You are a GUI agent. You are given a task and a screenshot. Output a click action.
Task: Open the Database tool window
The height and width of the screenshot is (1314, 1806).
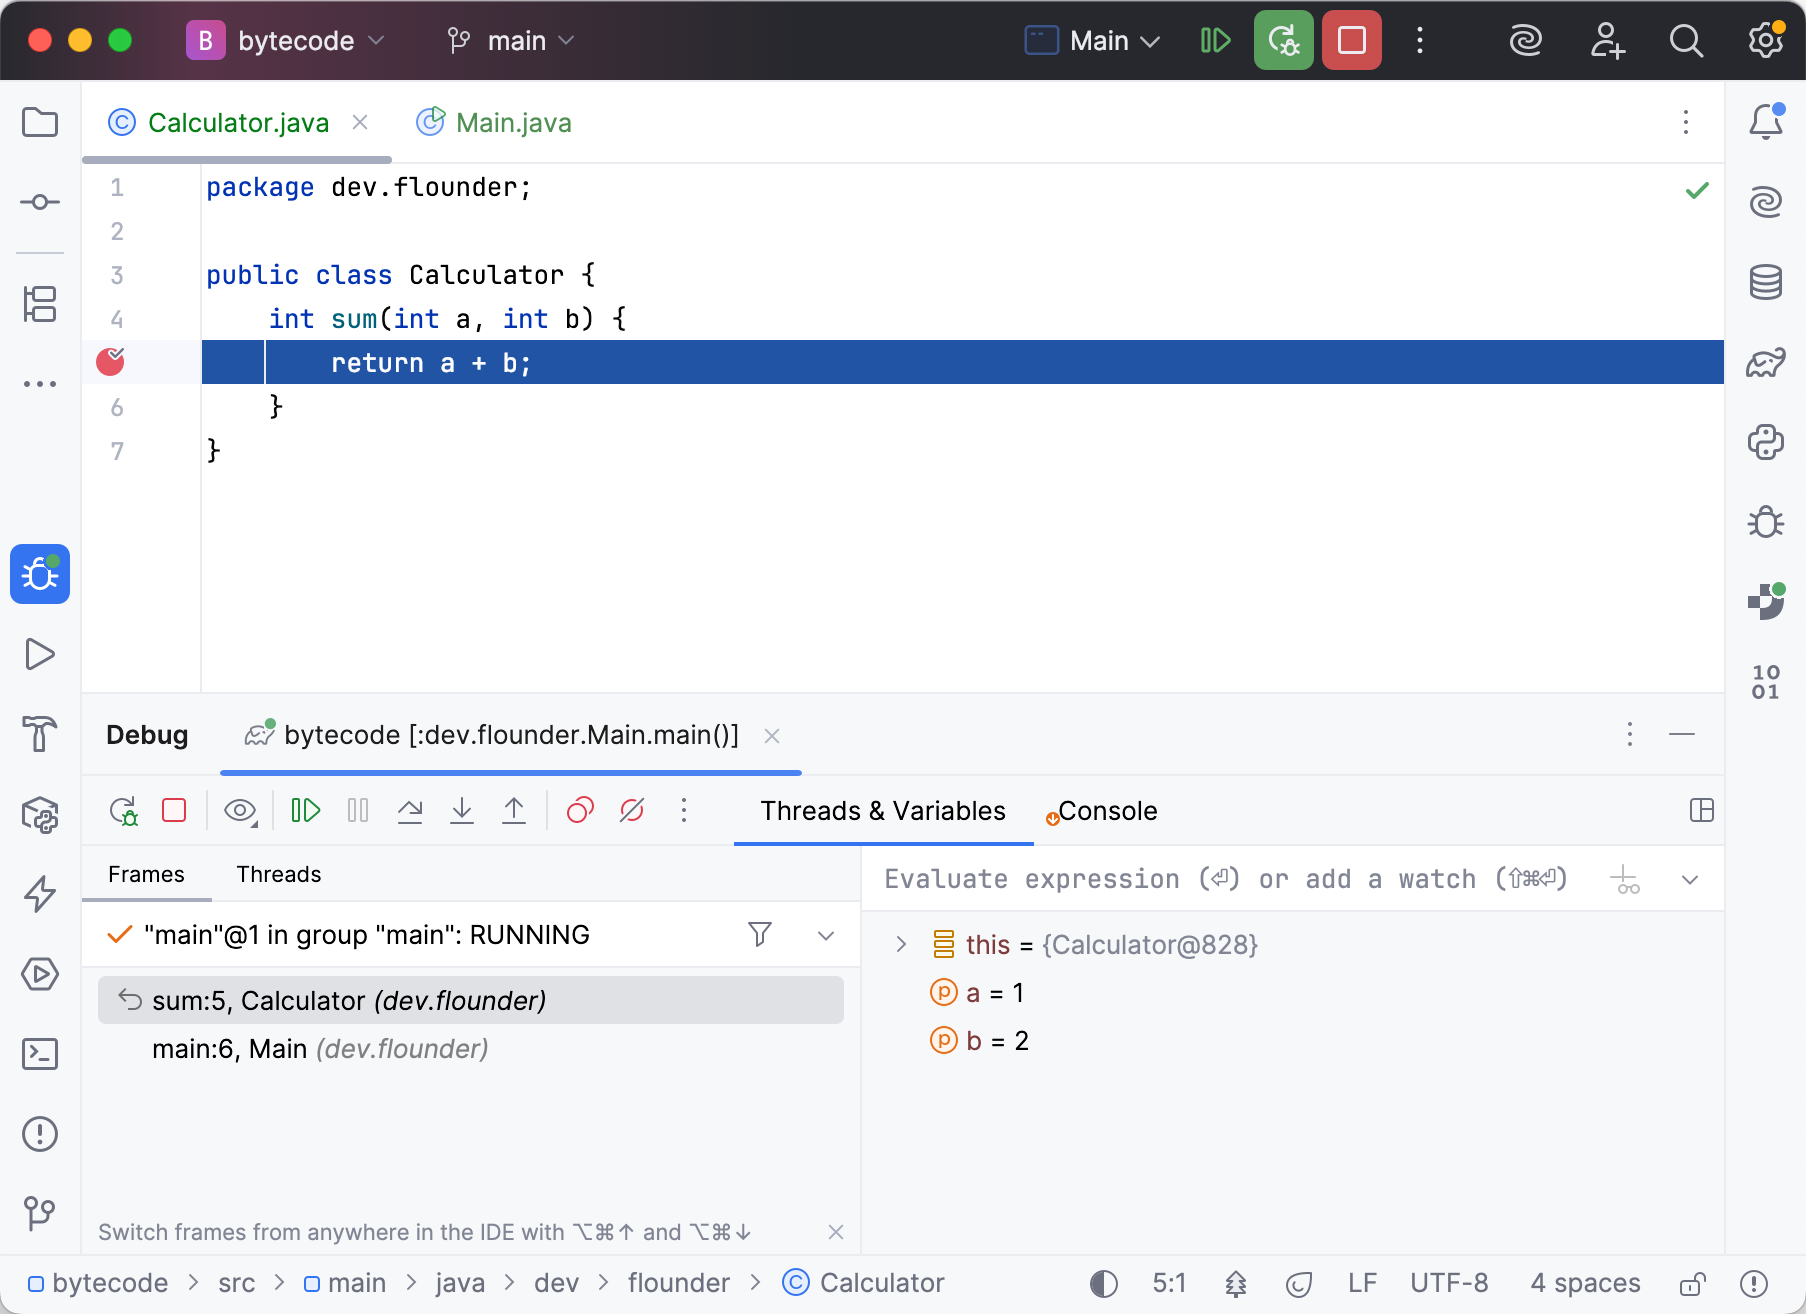coord(1766,282)
